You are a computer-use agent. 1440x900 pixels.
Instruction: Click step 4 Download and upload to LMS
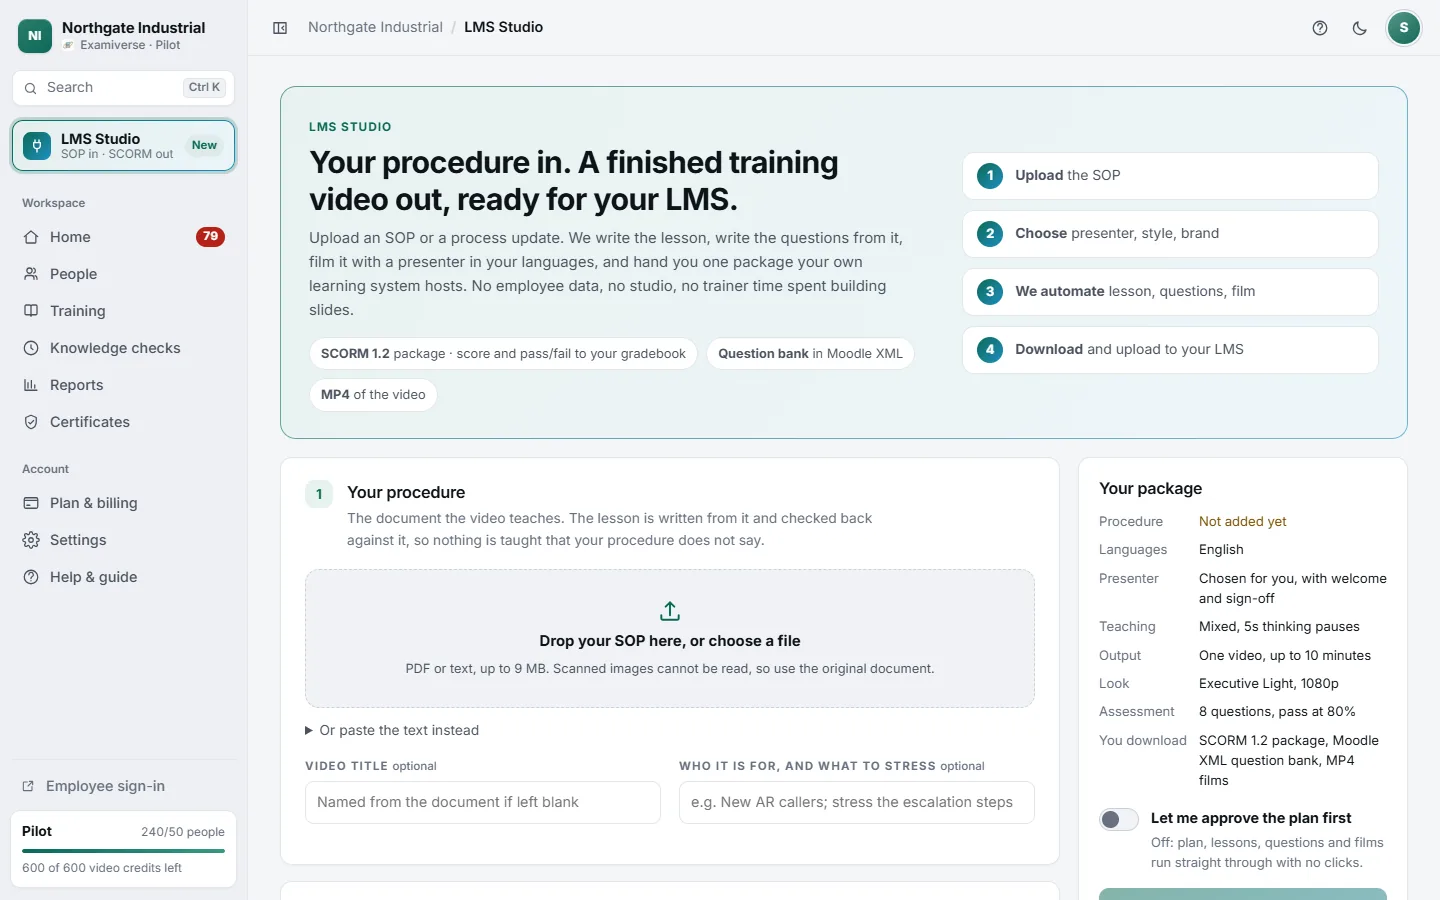1170,350
